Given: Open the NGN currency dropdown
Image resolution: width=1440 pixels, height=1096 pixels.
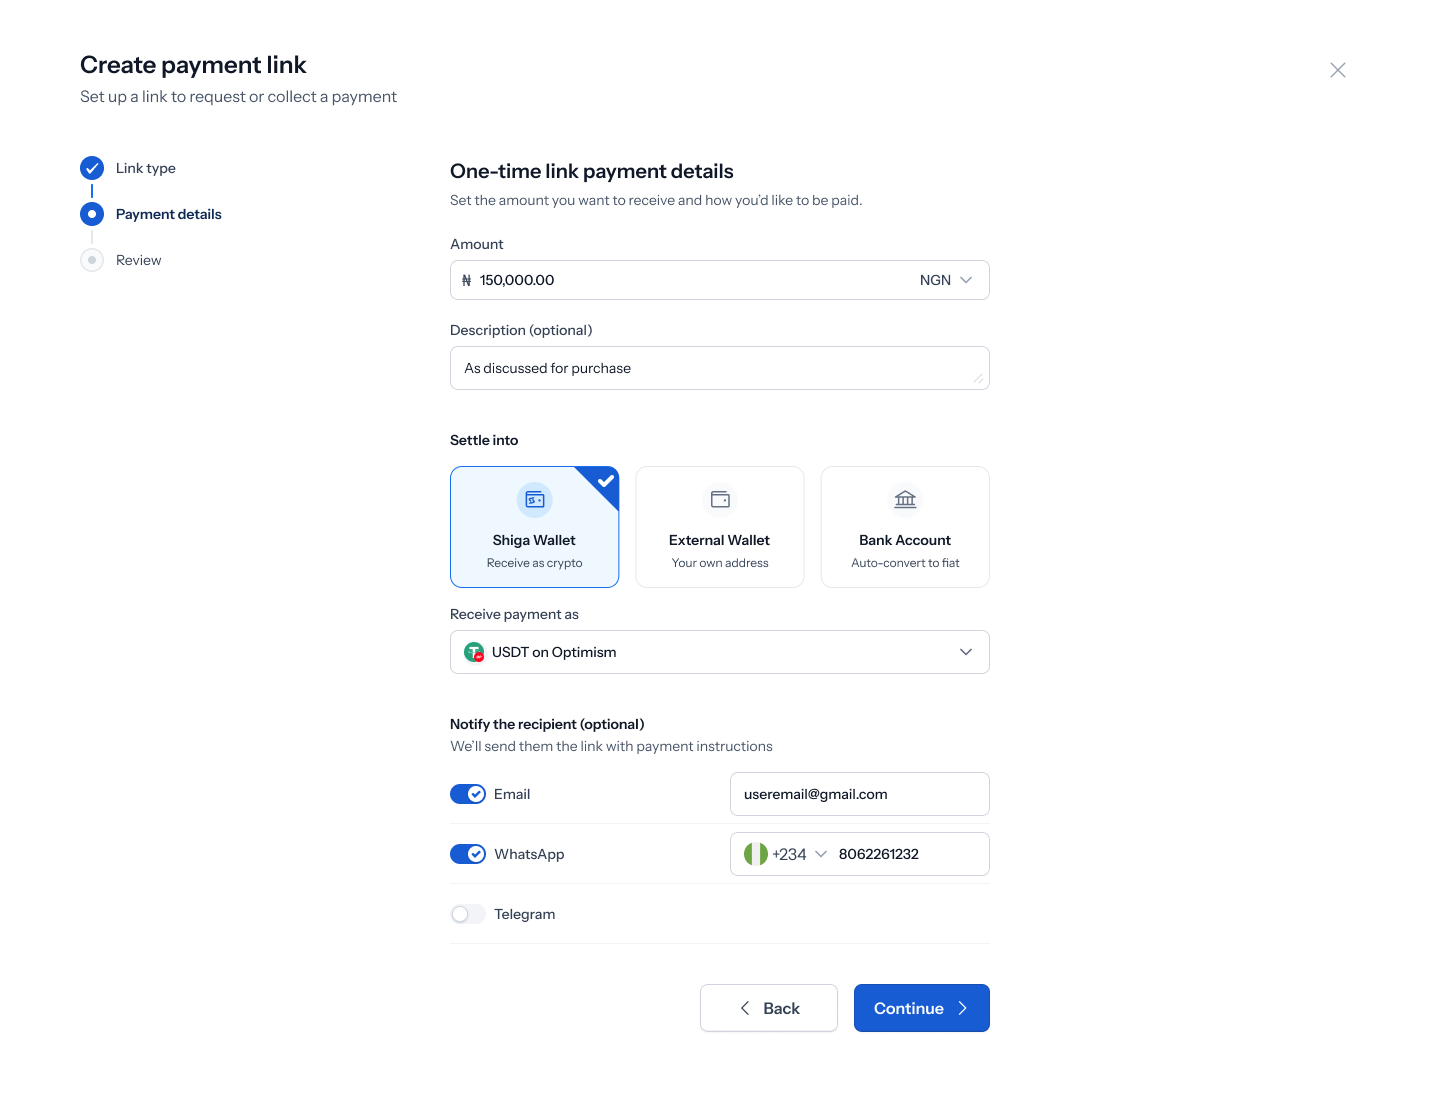Looking at the screenshot, I should coord(946,280).
